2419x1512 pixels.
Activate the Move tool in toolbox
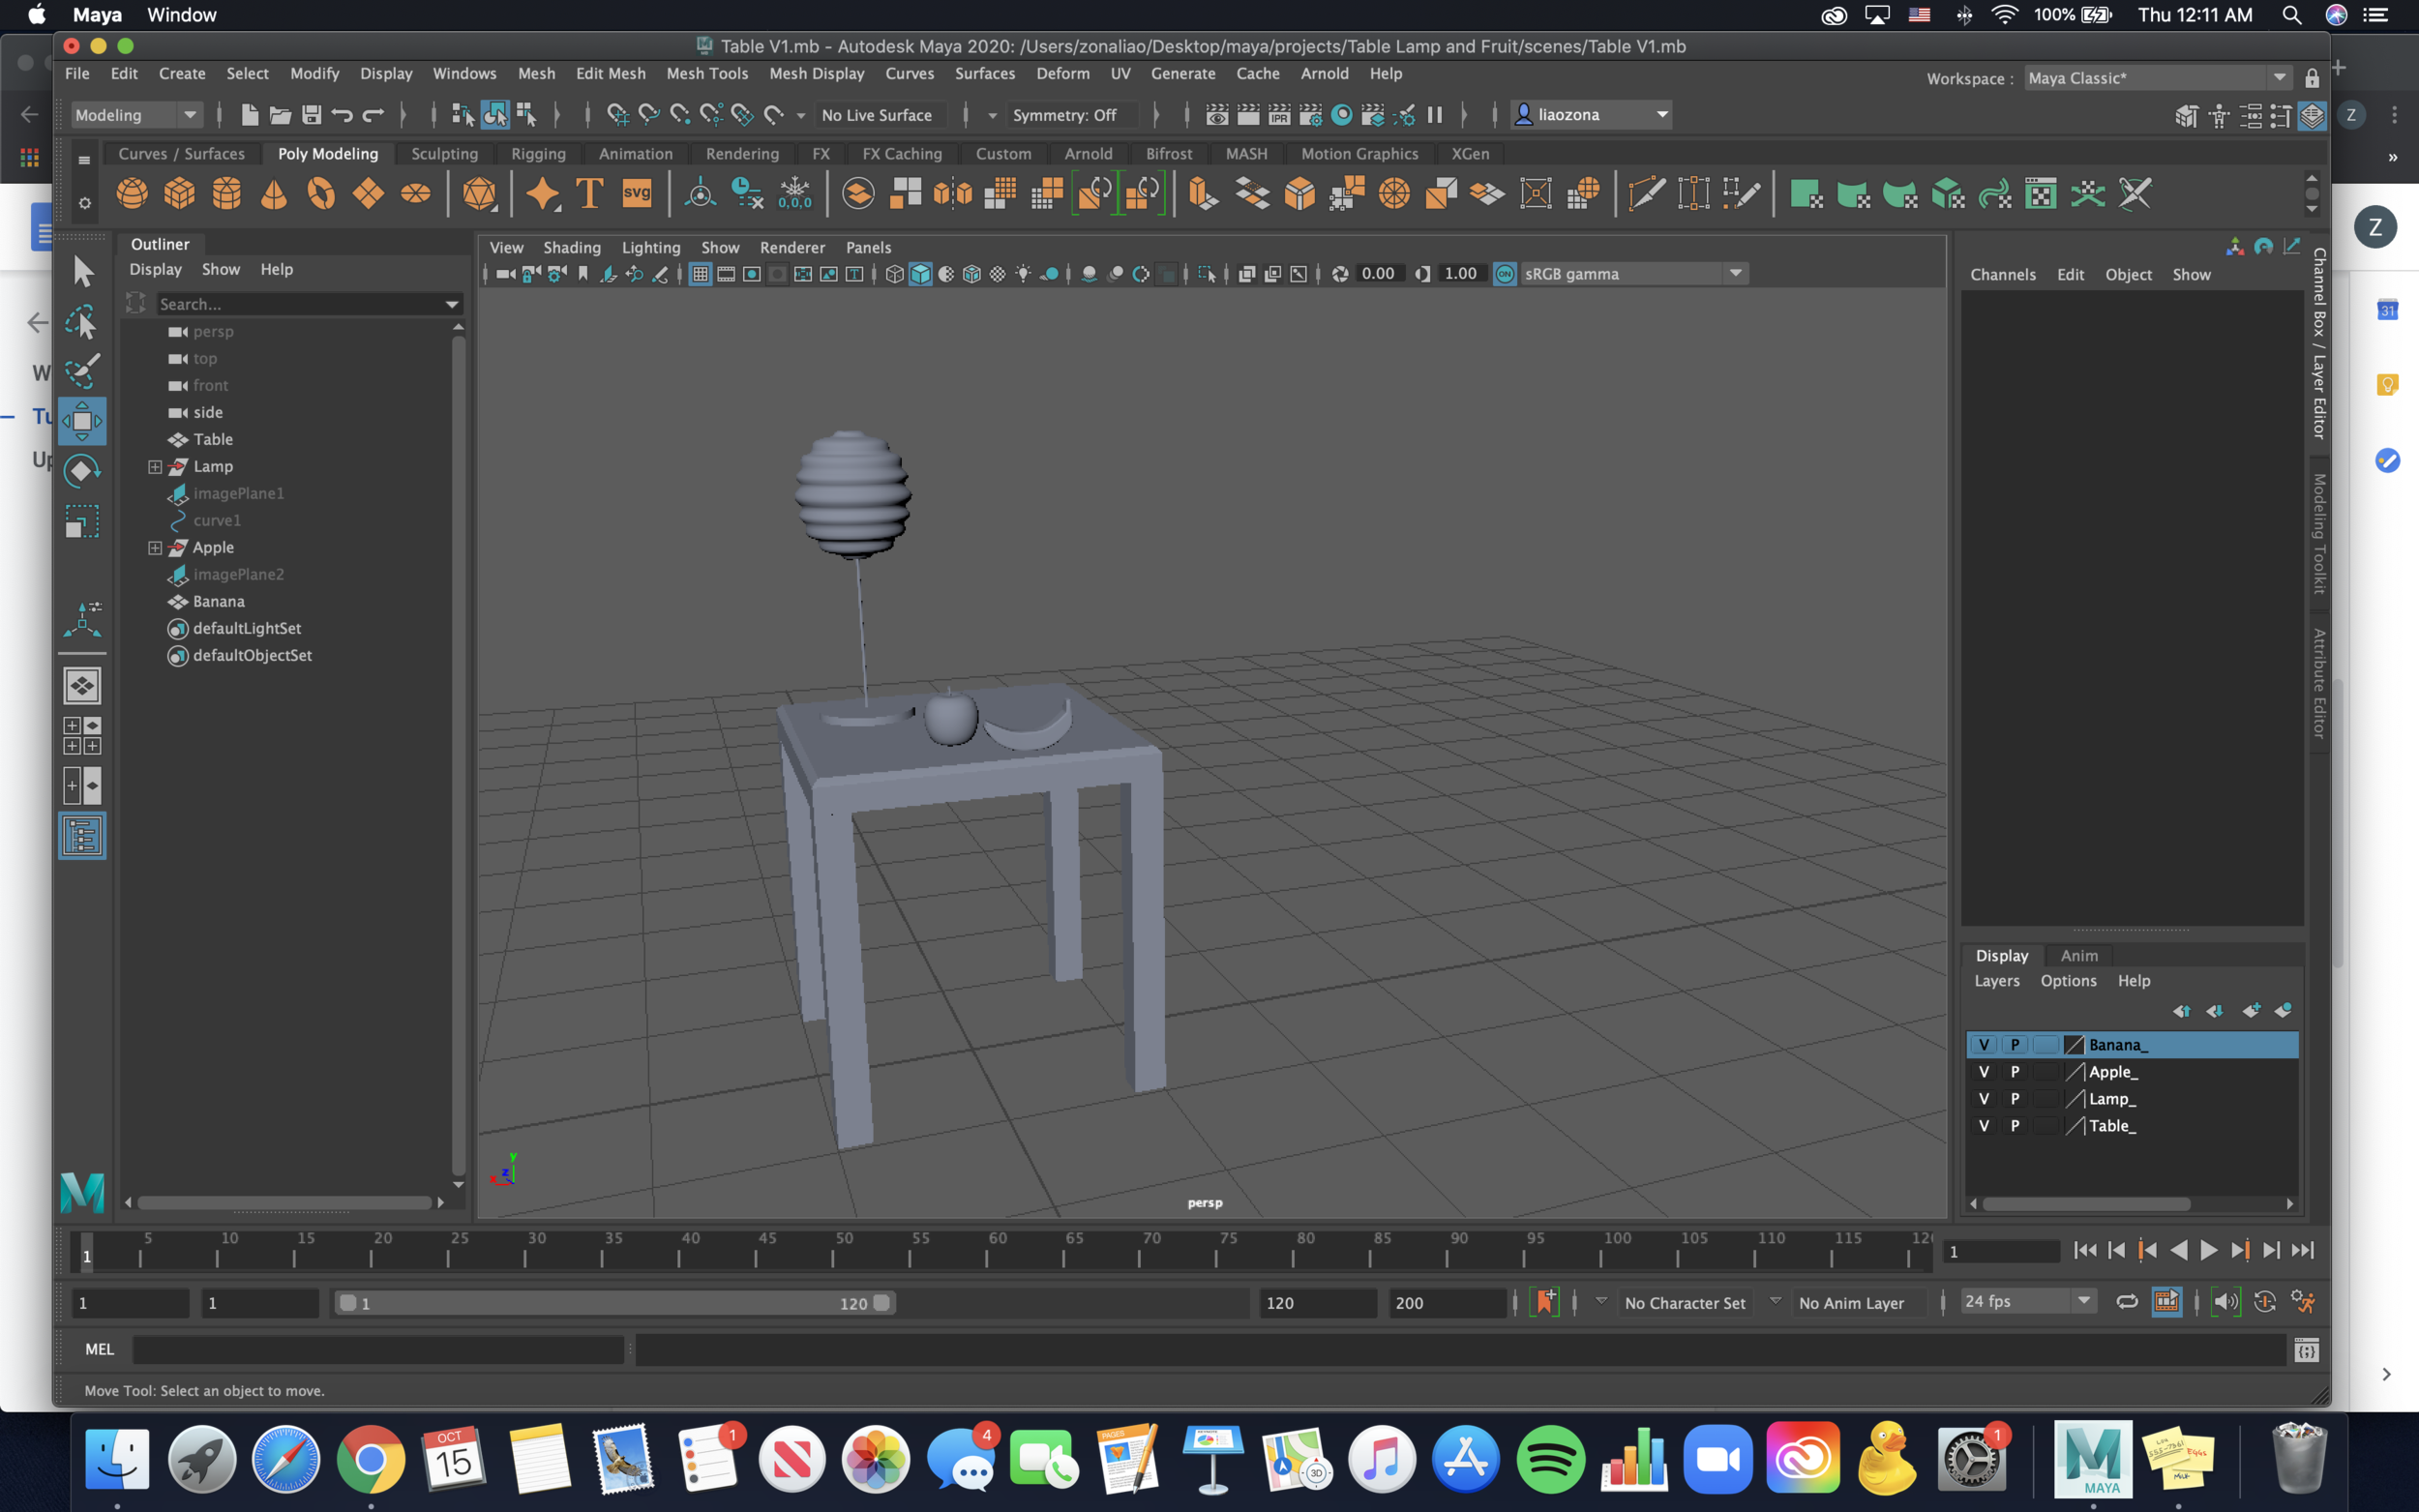pos(83,421)
